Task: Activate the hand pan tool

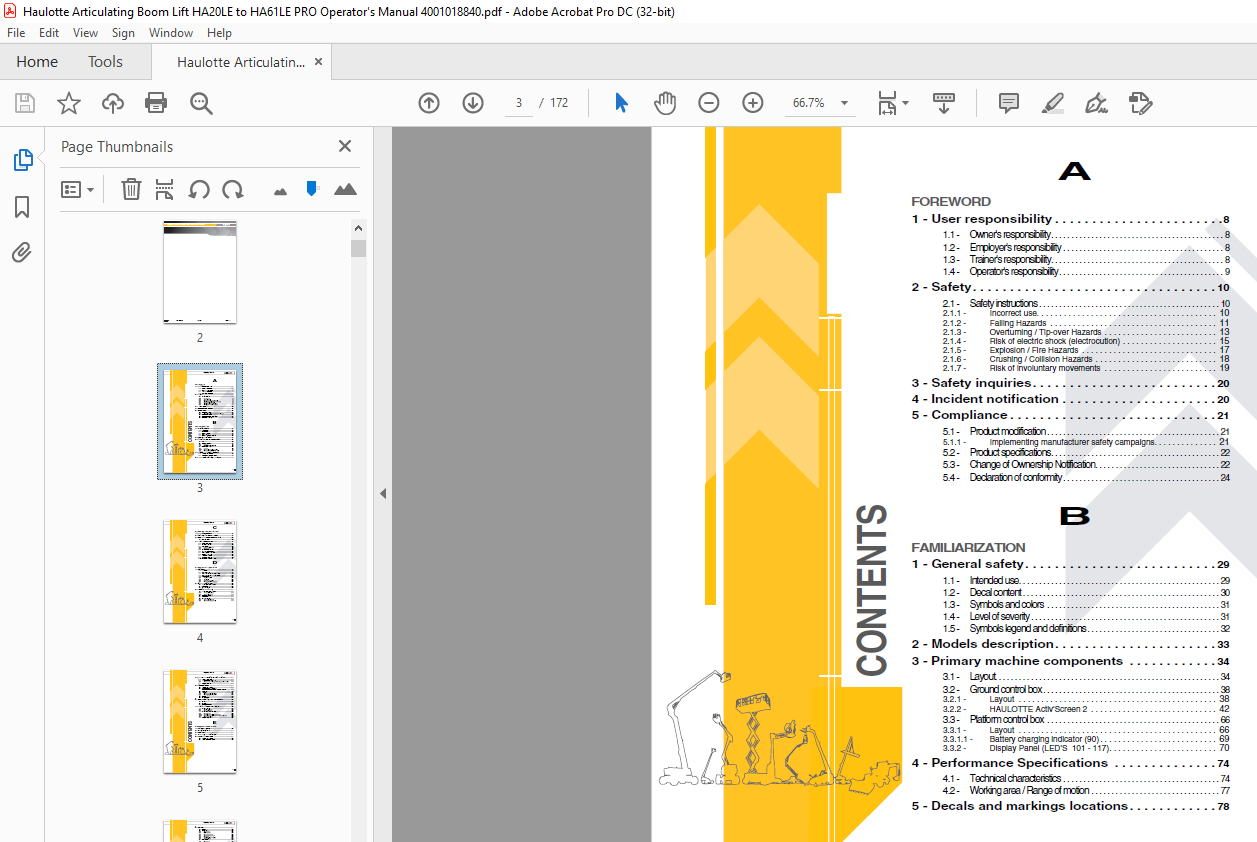Action: 665,103
